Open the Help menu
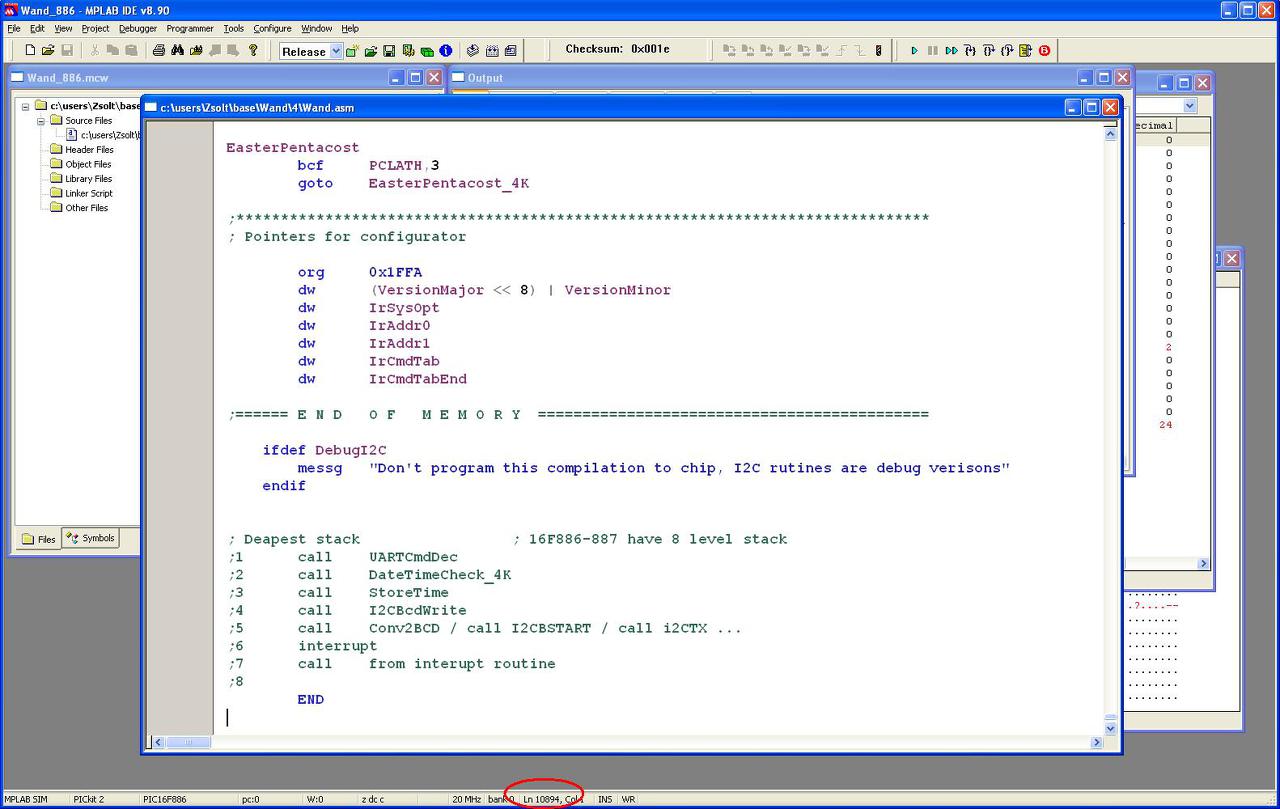Viewport: 1280px width, 809px height. (350, 29)
